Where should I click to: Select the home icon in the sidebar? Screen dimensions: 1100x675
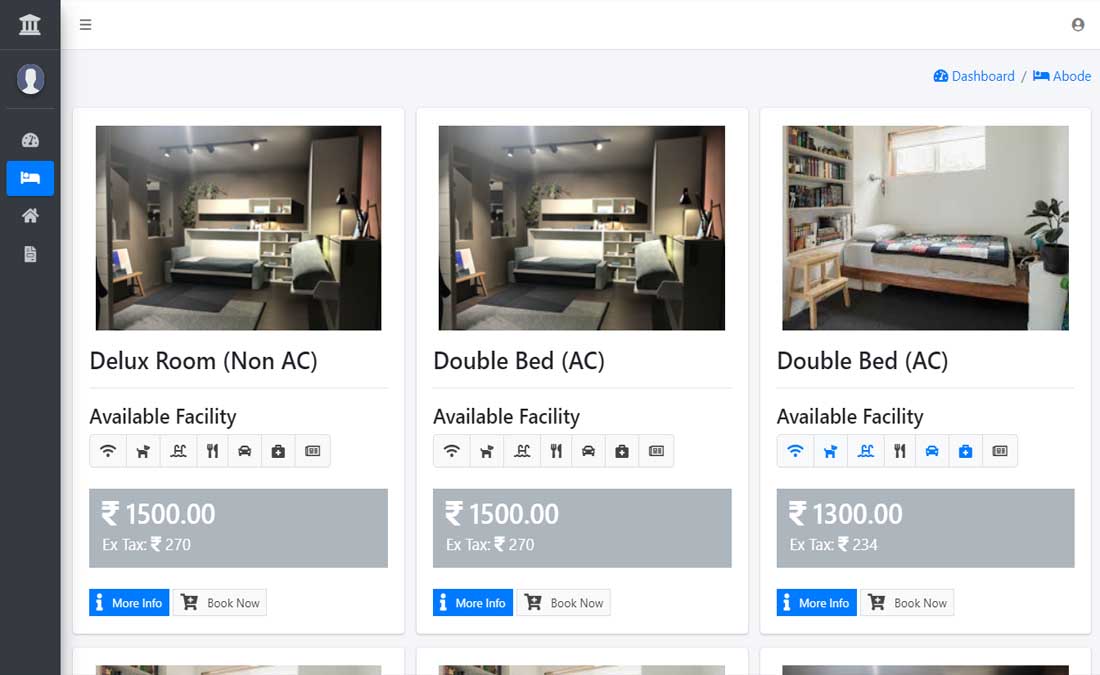[x=30, y=216]
